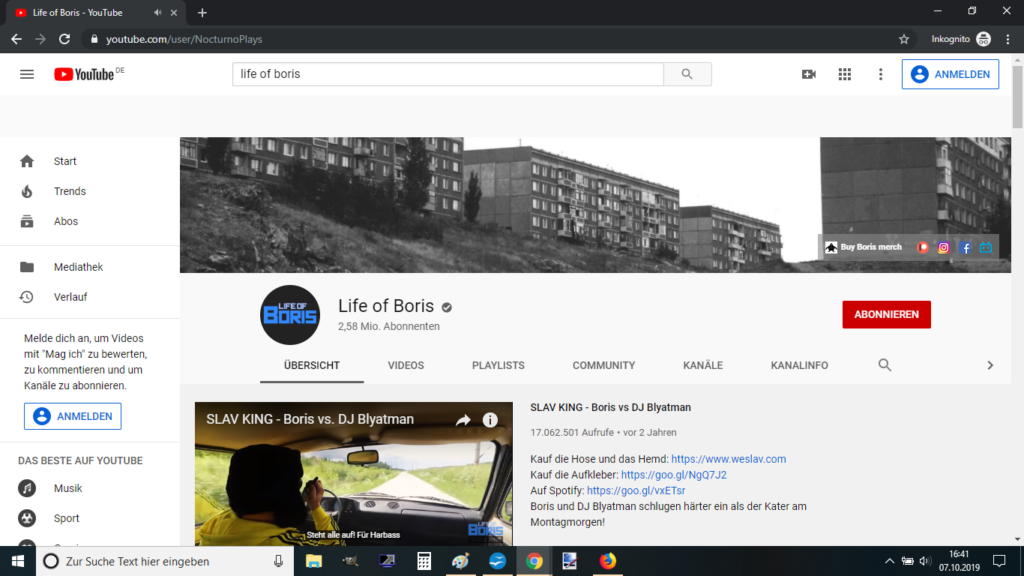Open the Buy Boris merch link
This screenshot has height=576, width=1024.
pyautogui.click(x=863, y=248)
